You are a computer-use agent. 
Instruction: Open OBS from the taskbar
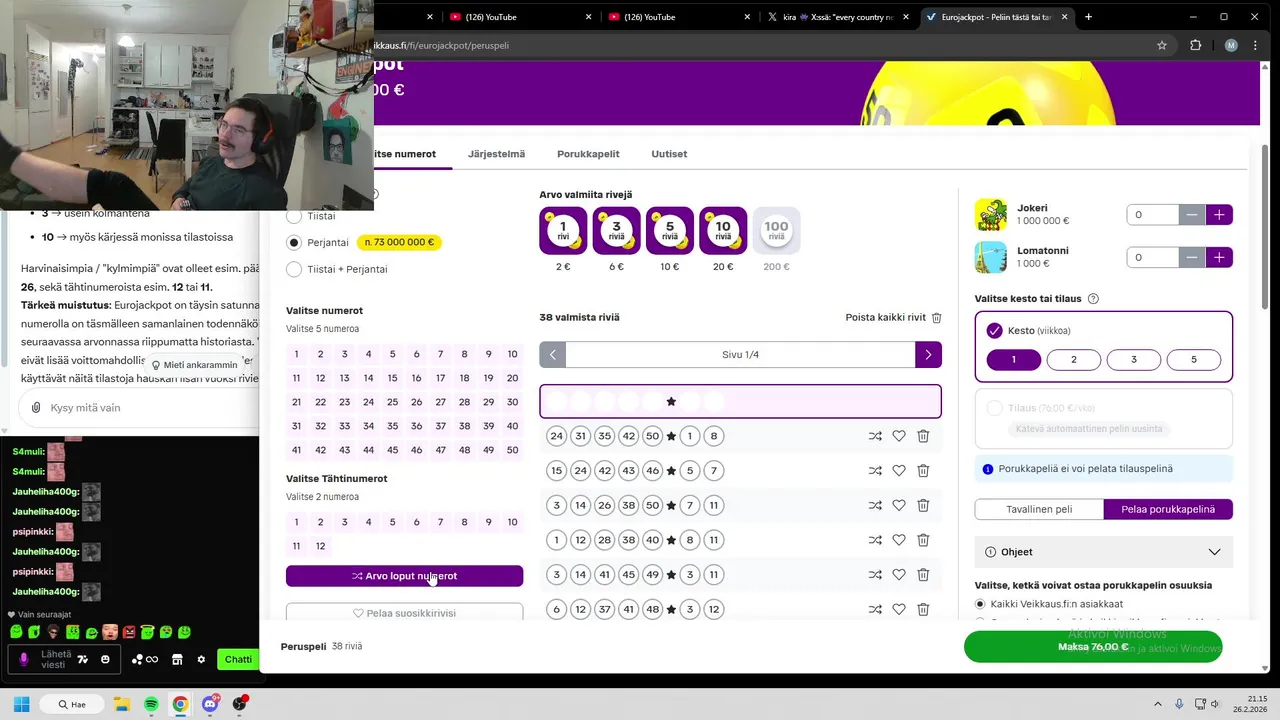(239, 704)
